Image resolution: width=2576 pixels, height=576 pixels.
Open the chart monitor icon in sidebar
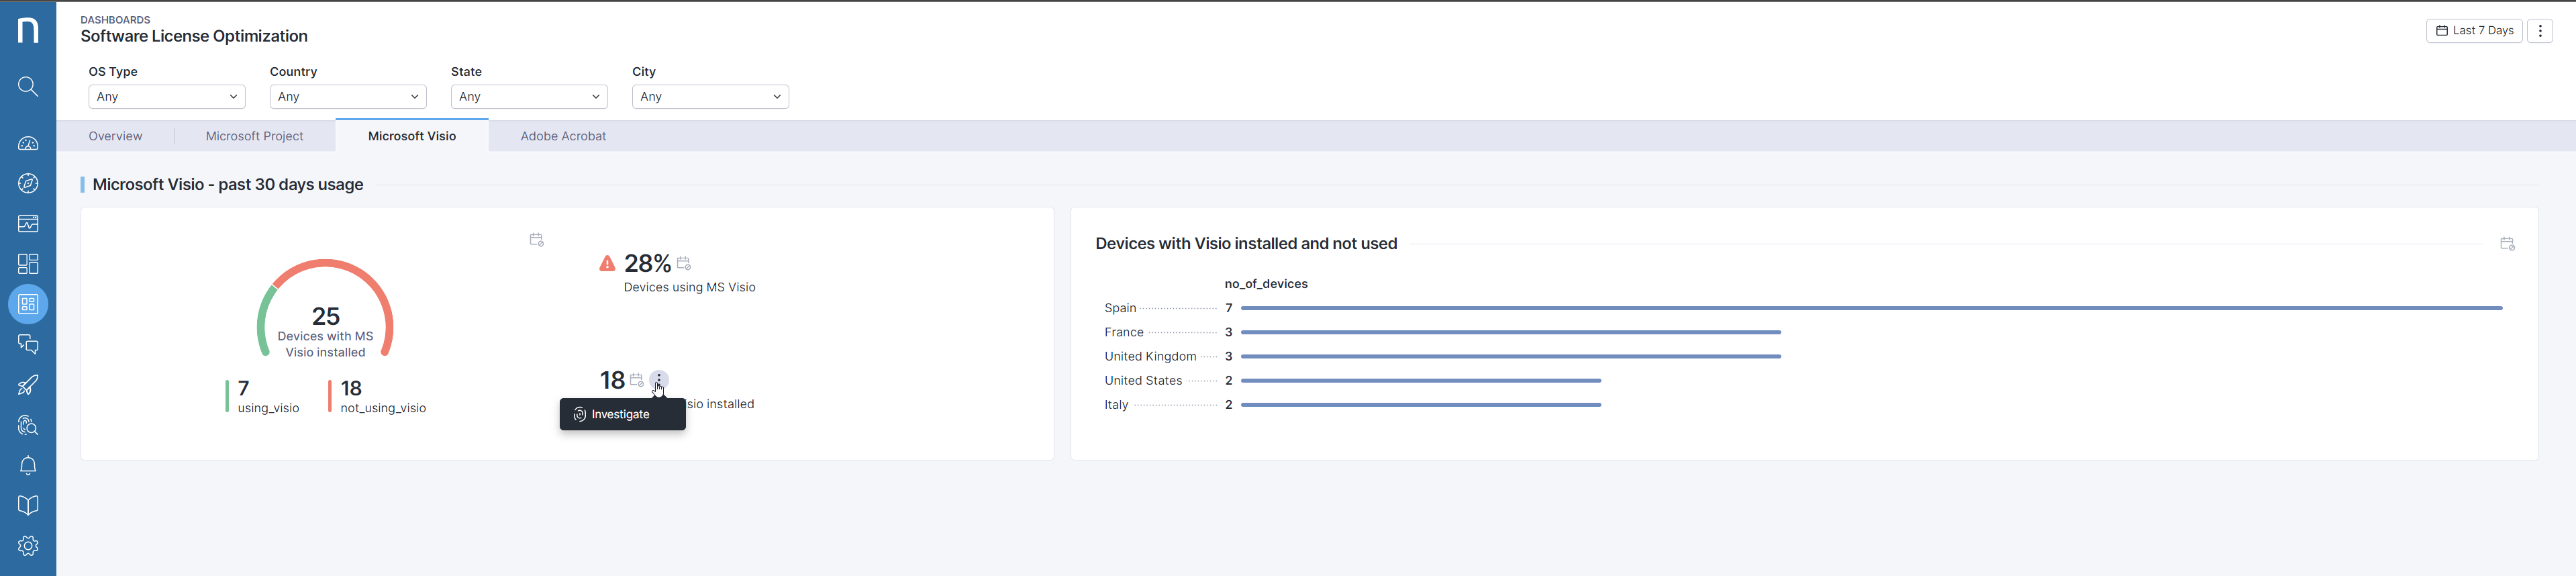(28, 224)
